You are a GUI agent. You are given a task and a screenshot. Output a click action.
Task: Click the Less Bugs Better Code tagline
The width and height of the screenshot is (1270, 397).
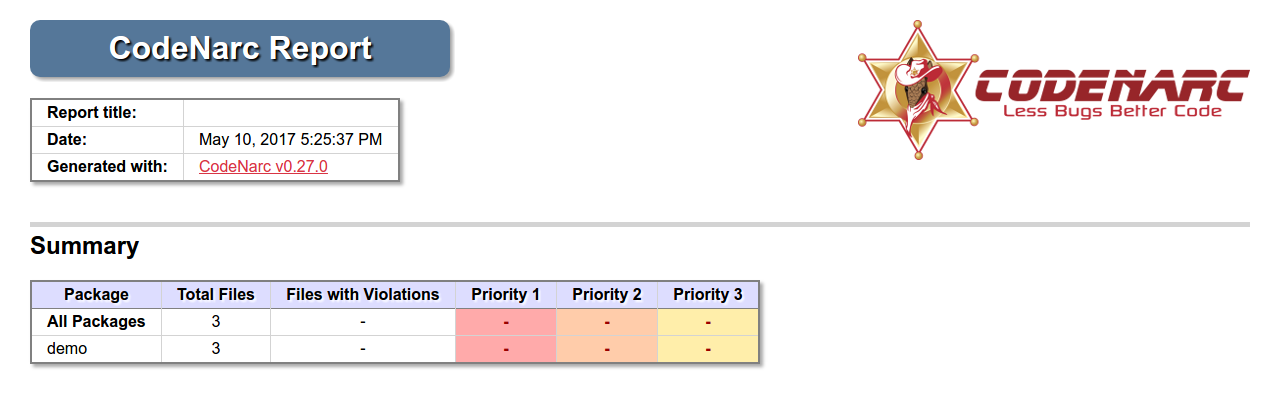pyautogui.click(x=1112, y=111)
